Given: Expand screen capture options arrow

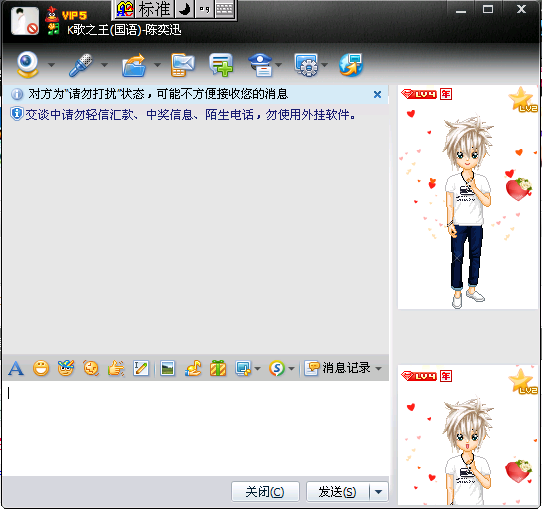Looking at the screenshot, I should (x=257, y=368).
